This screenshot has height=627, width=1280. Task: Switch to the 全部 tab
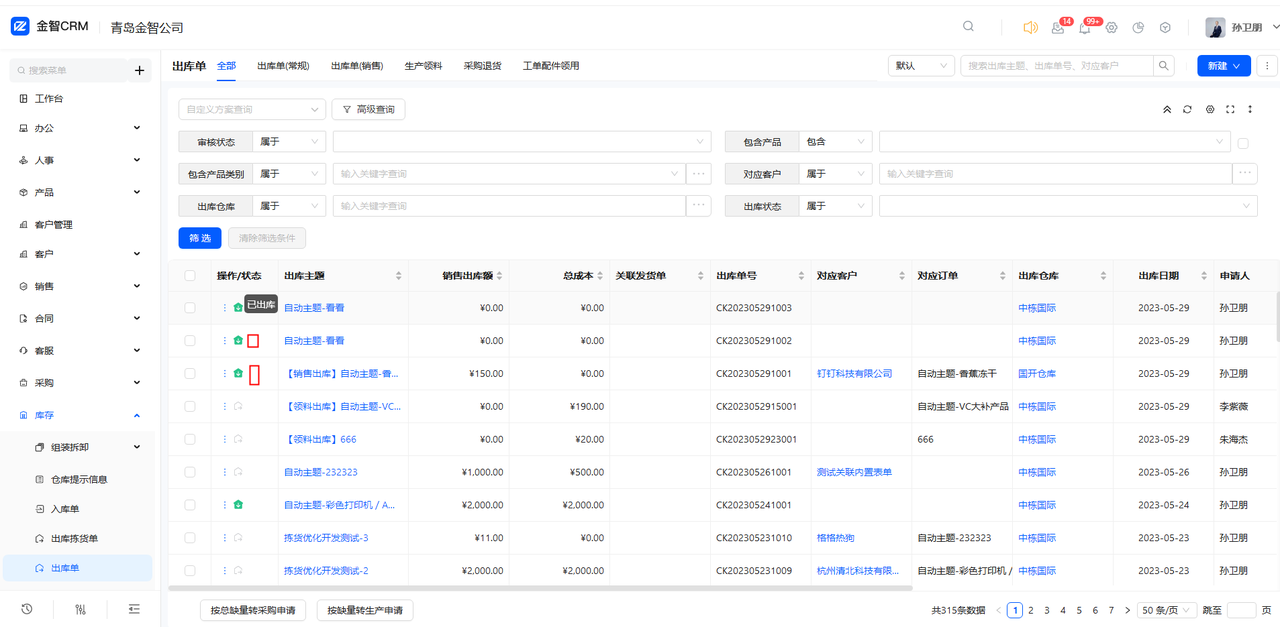coord(226,66)
